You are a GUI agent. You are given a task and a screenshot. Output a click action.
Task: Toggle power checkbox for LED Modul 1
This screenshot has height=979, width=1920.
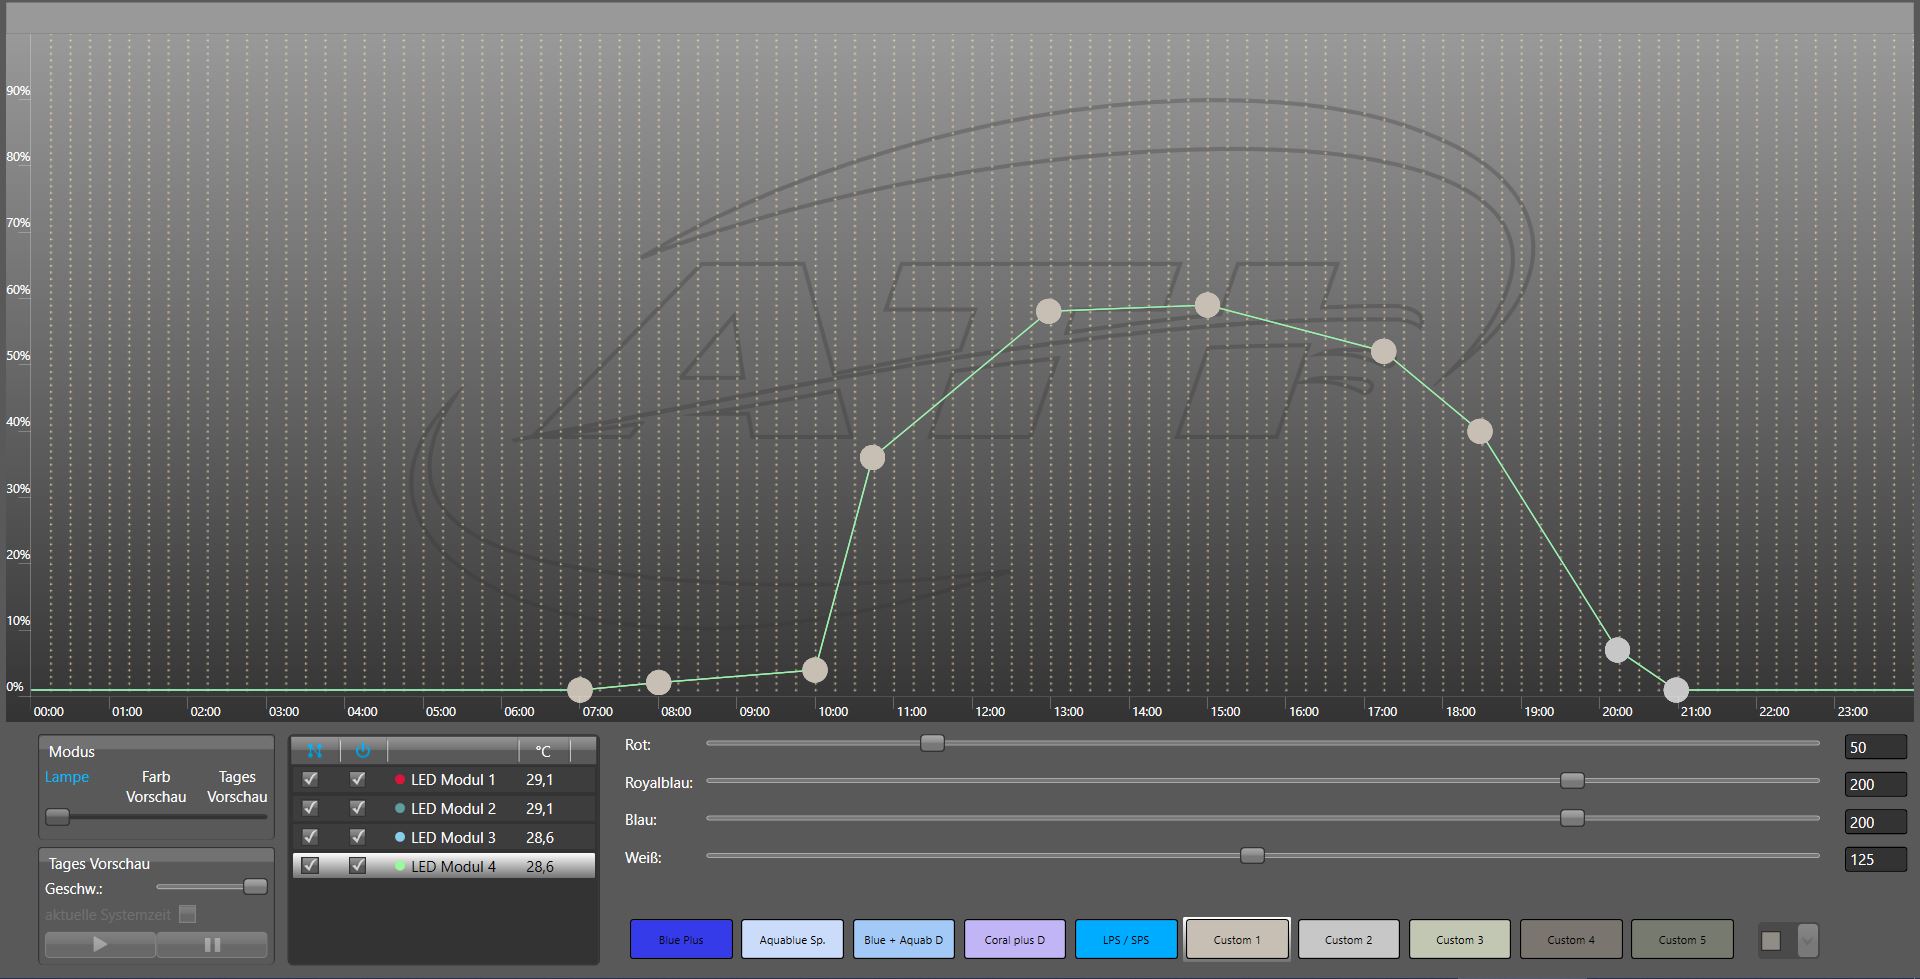(357, 779)
